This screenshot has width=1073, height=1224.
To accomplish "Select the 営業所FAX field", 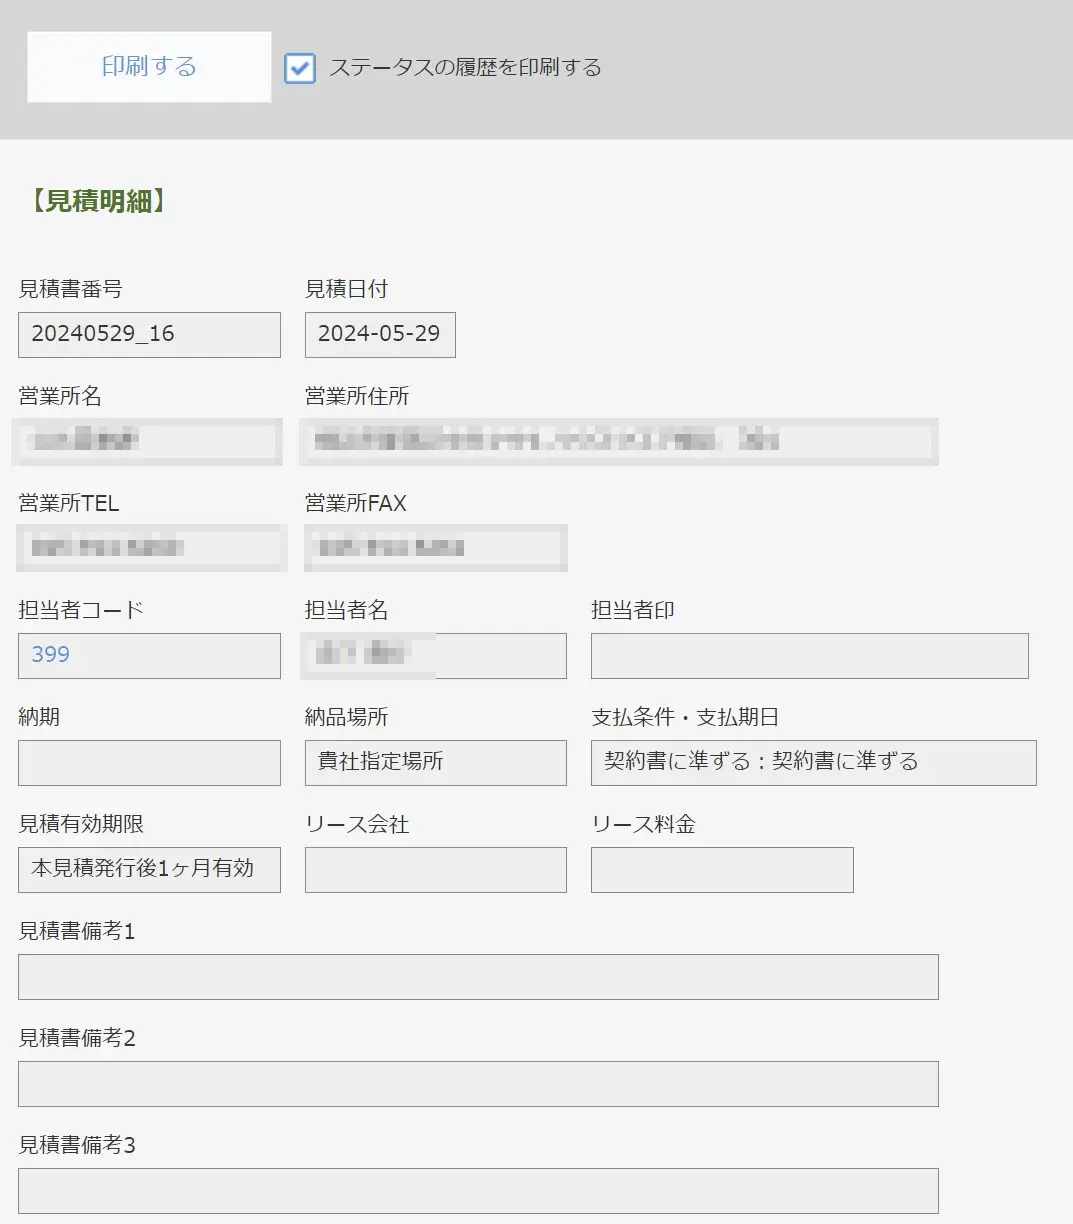I will click(x=435, y=548).
